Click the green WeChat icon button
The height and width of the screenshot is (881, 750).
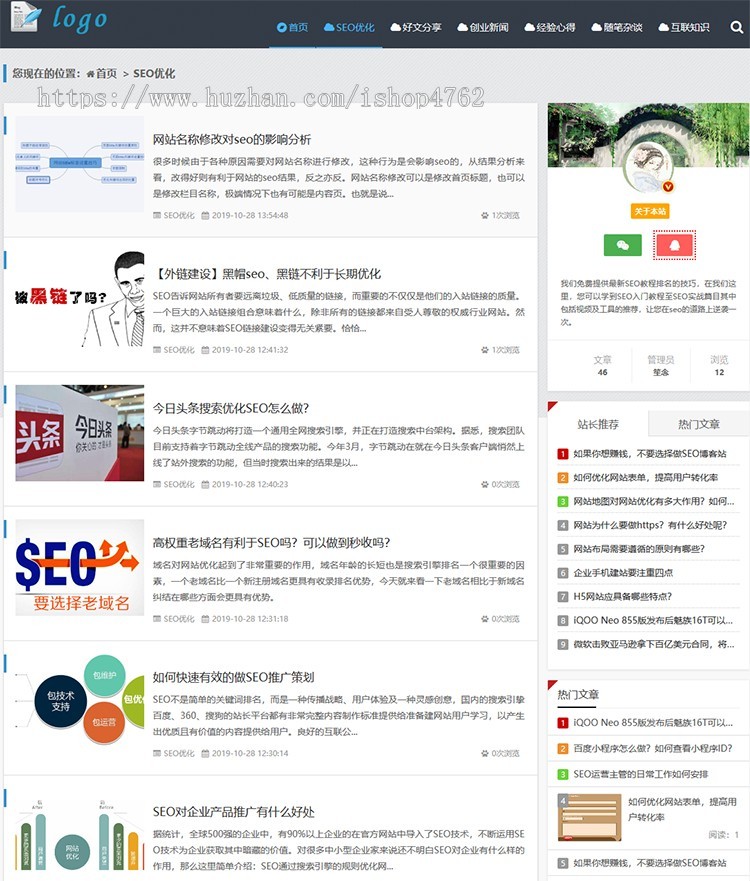(x=622, y=244)
